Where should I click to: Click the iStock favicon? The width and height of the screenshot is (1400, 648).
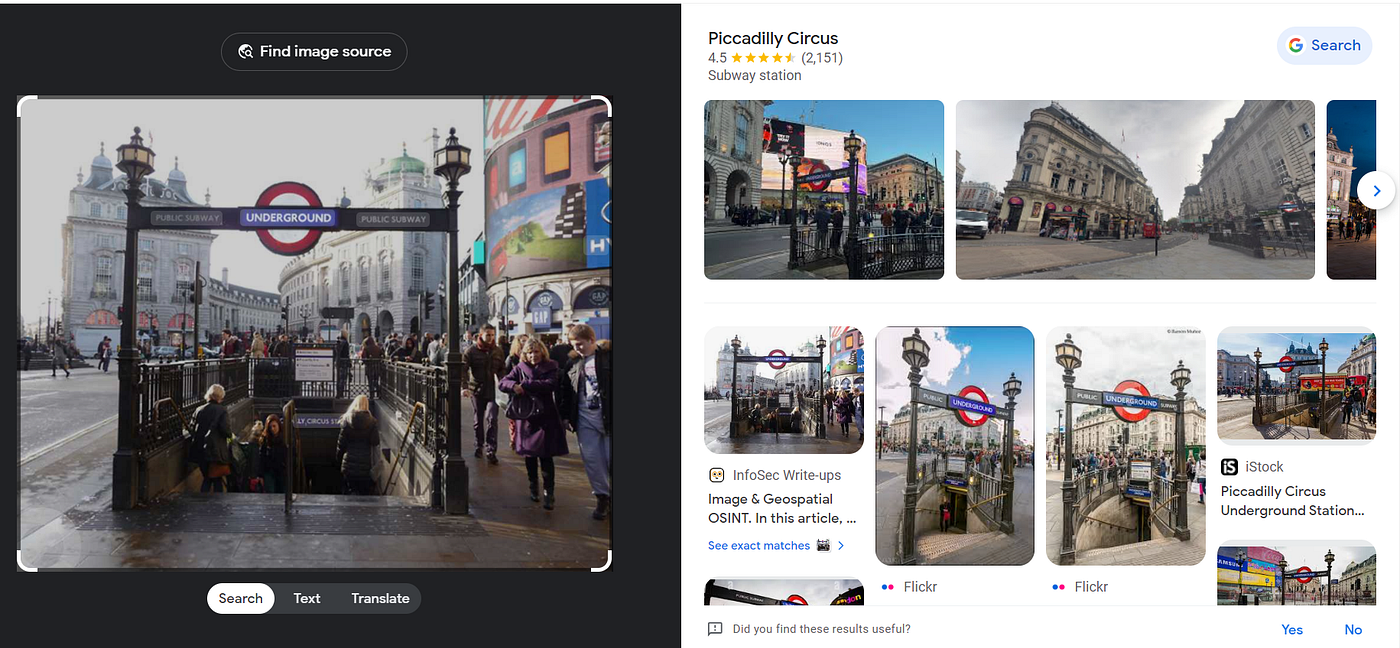pos(1229,467)
